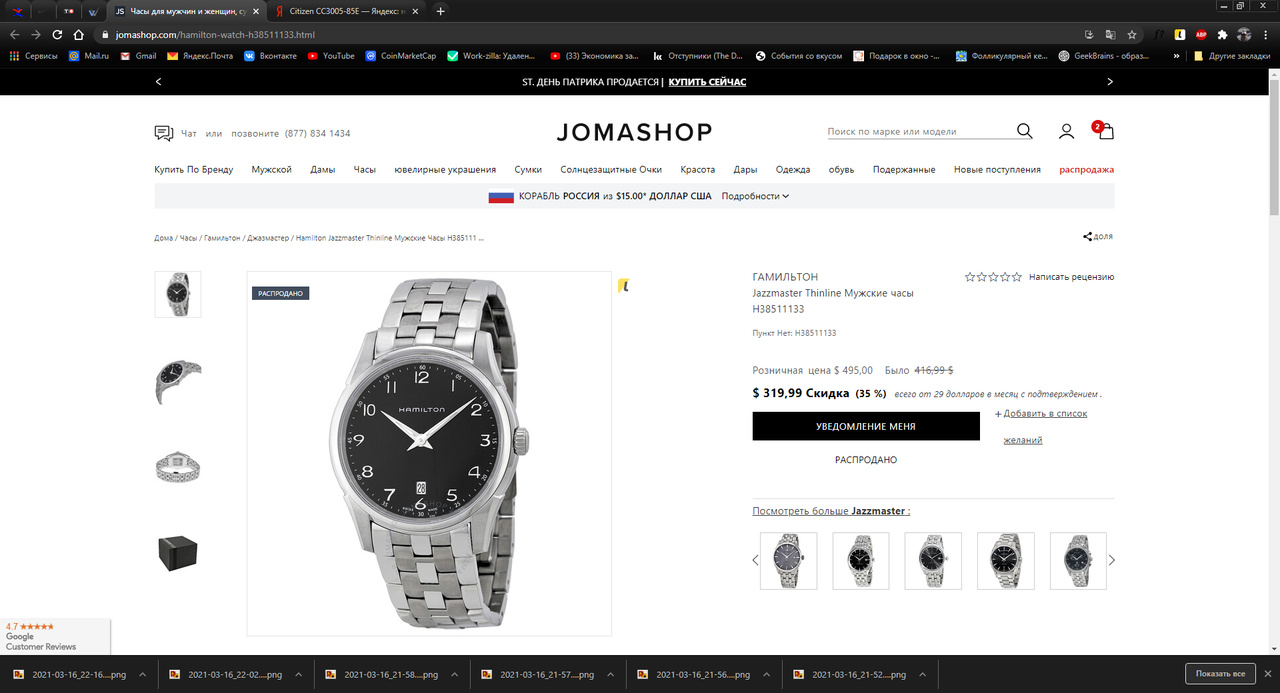Select the black box thumbnail image

(178, 553)
